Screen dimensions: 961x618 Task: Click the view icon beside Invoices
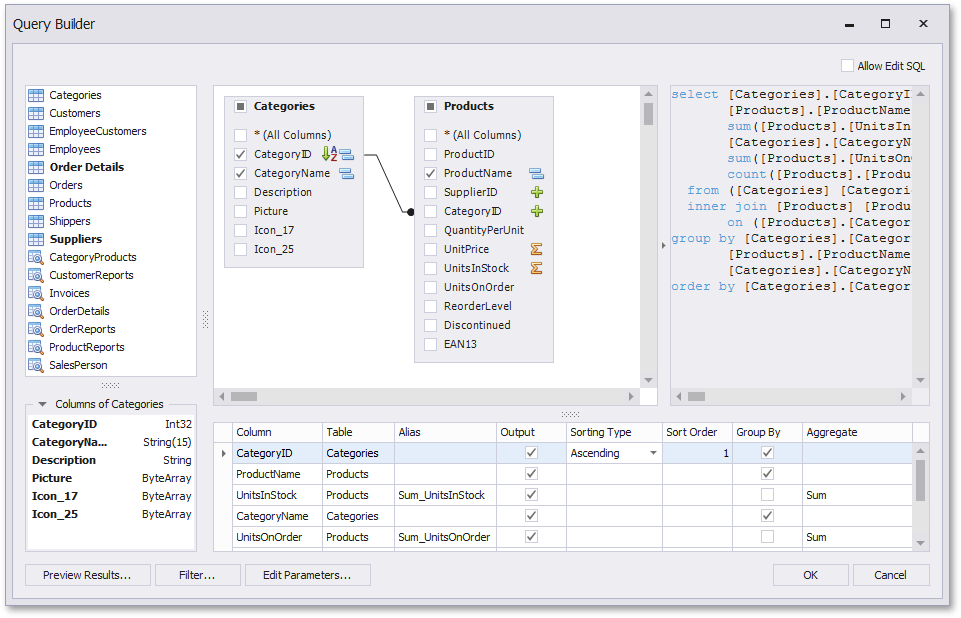33,293
